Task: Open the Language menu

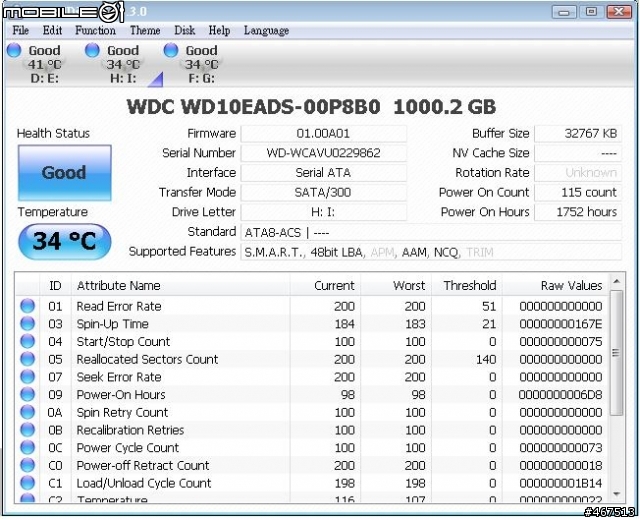Action: tap(266, 31)
